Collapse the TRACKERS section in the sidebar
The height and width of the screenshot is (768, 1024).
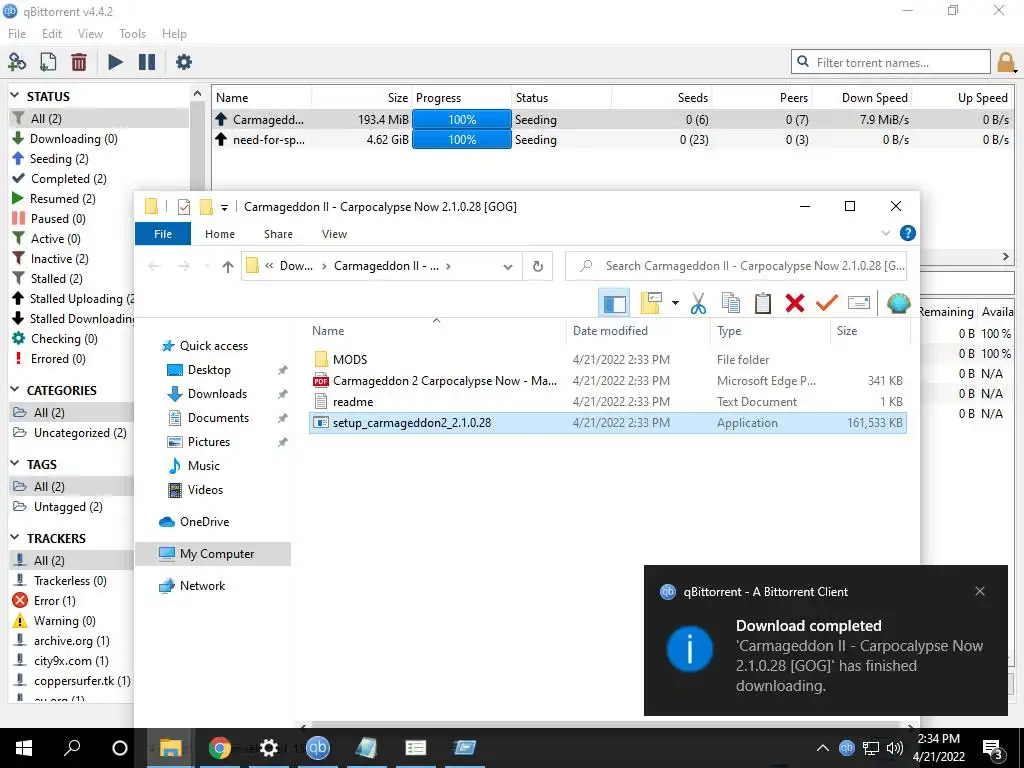click(x=15, y=538)
